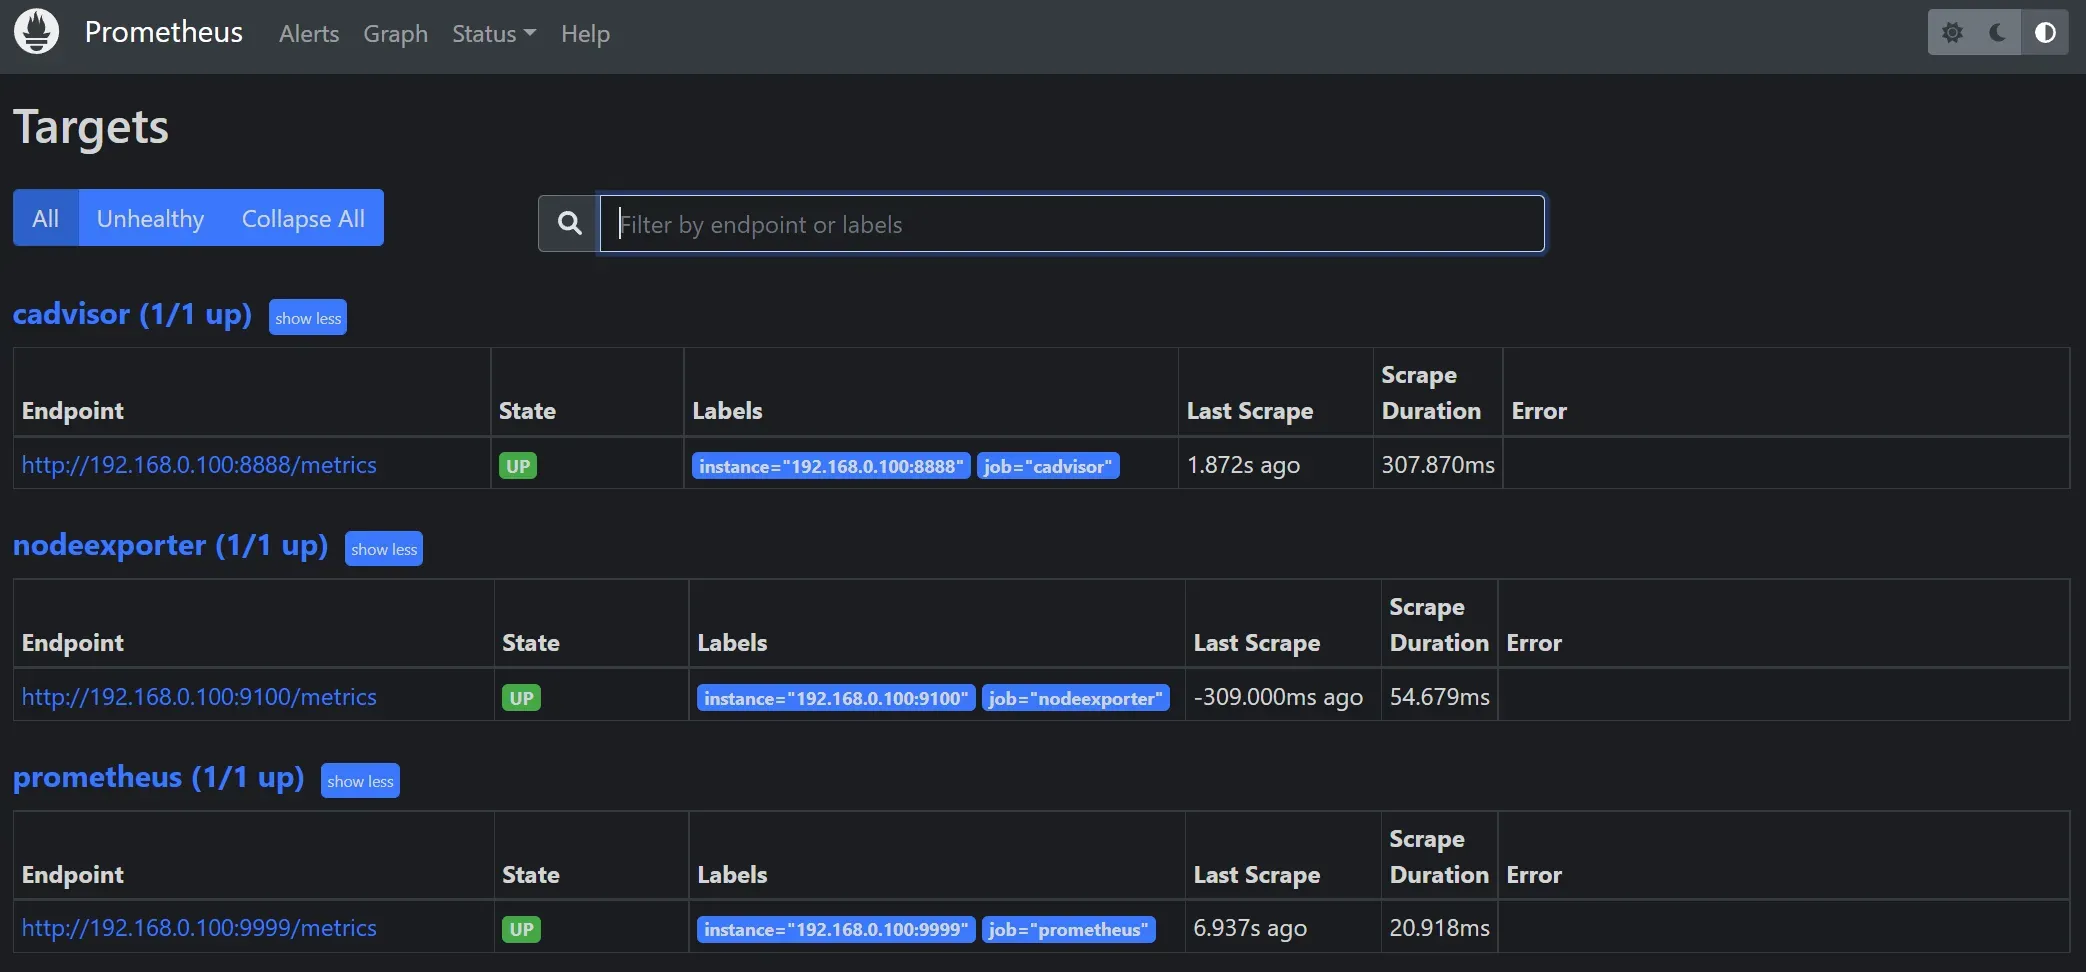Click the filter by endpoint input field

(1072, 224)
